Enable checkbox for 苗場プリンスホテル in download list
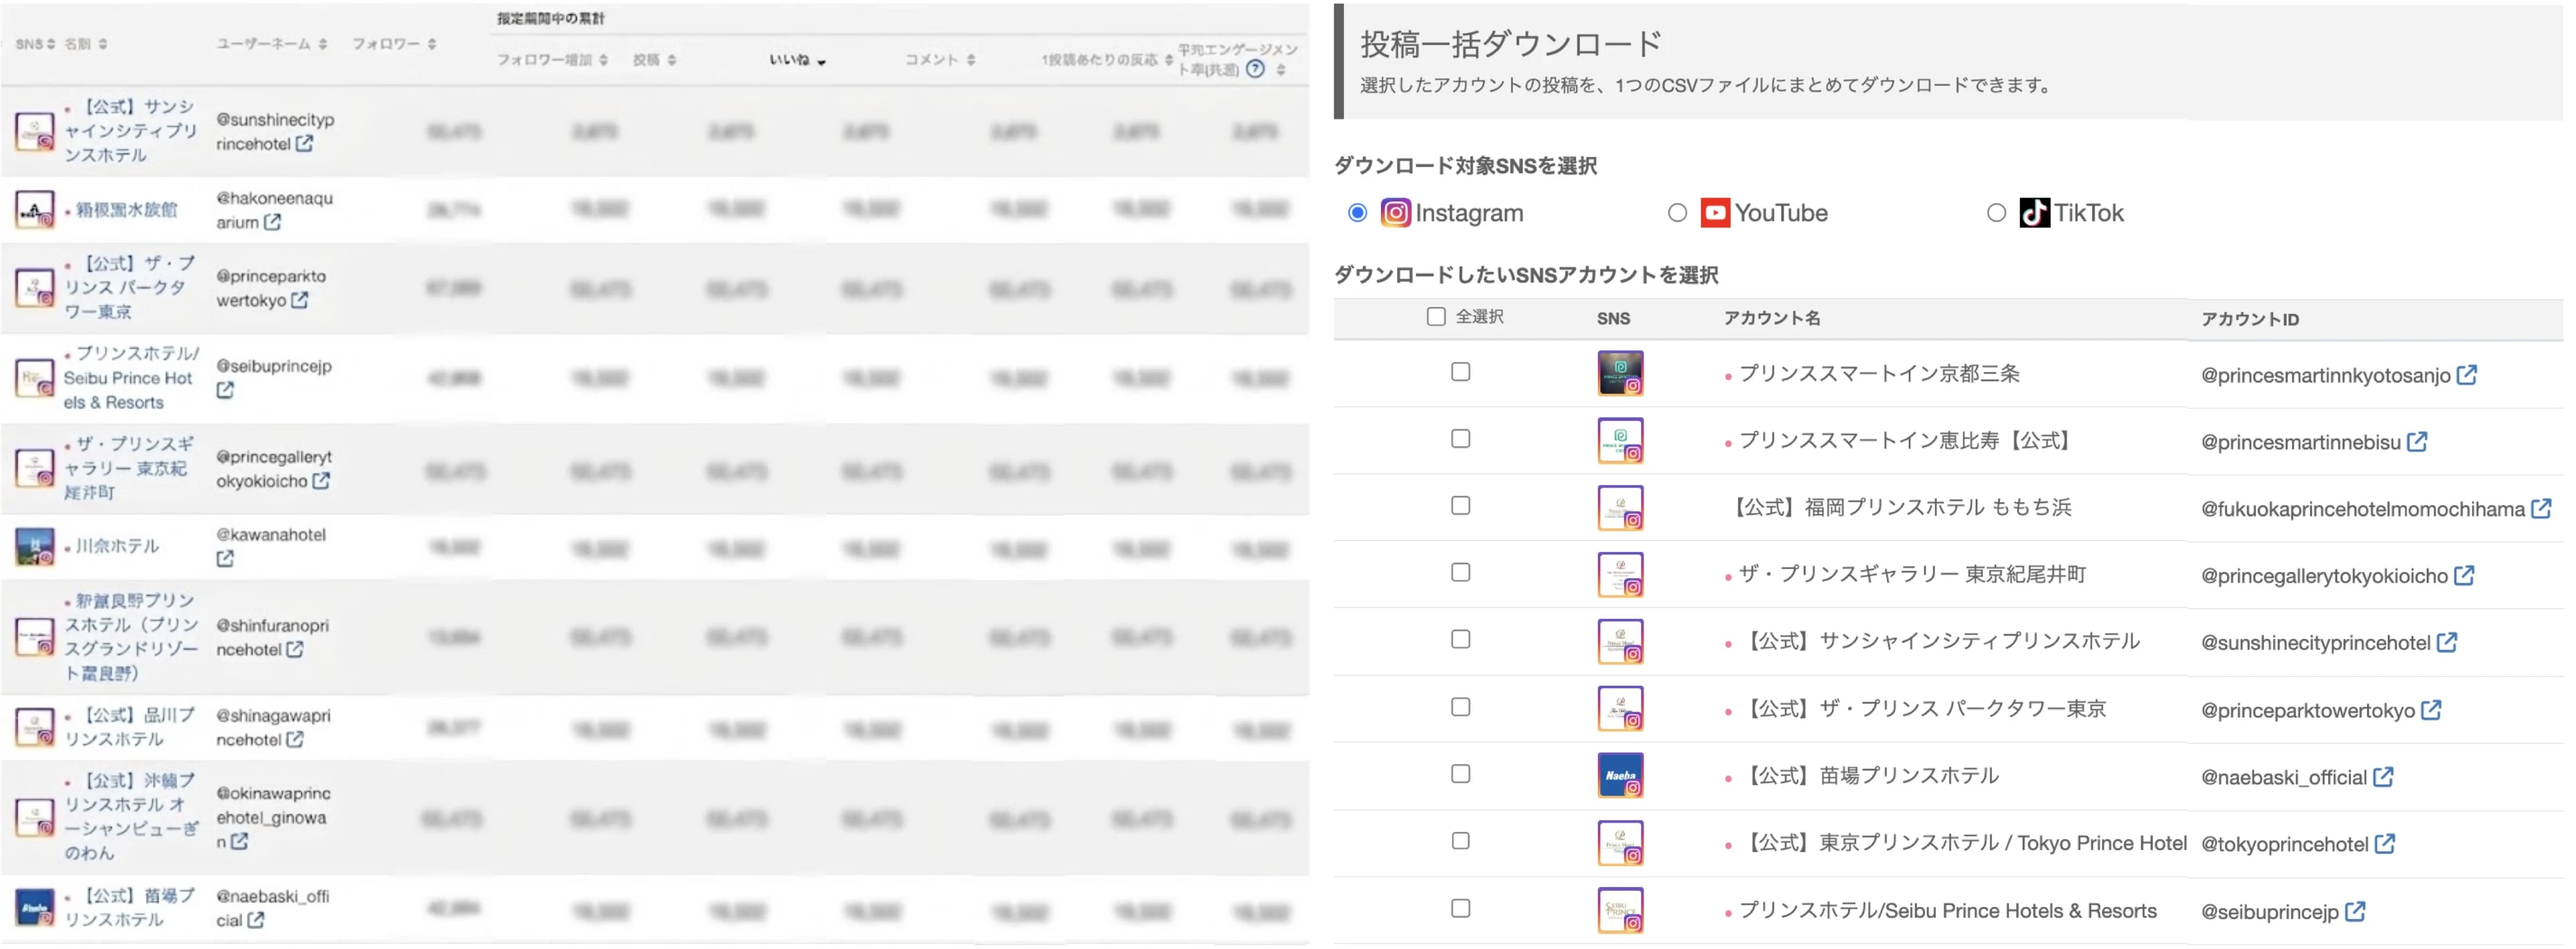Screen dimensions: 2576x949 pos(1461,775)
